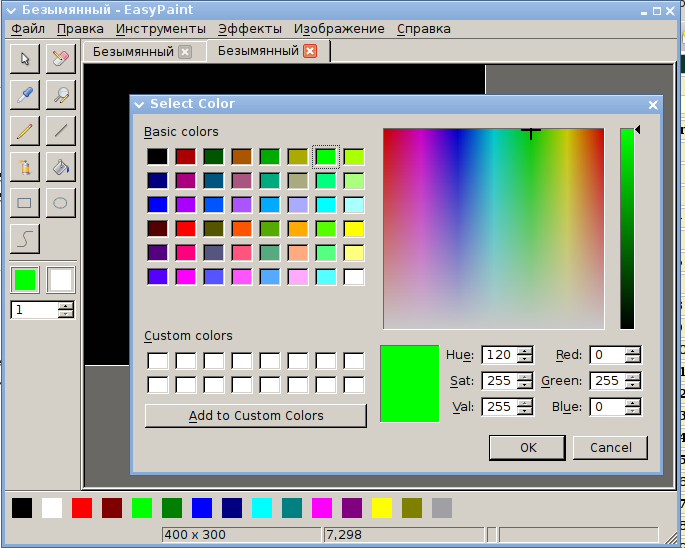Screen dimensions: 685x548
Task: Open the Select Color title bar menu chevron
Action: click(139, 104)
